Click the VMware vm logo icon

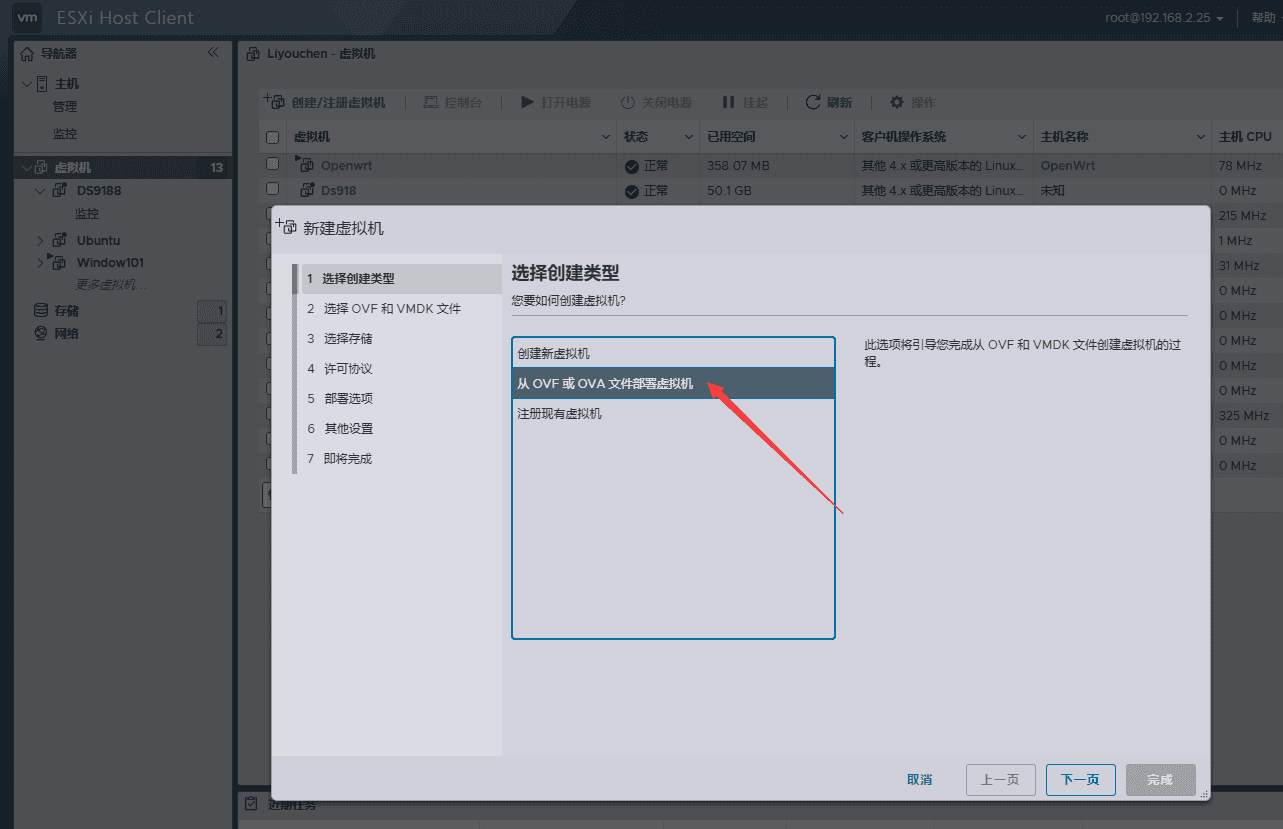[x=30, y=17]
